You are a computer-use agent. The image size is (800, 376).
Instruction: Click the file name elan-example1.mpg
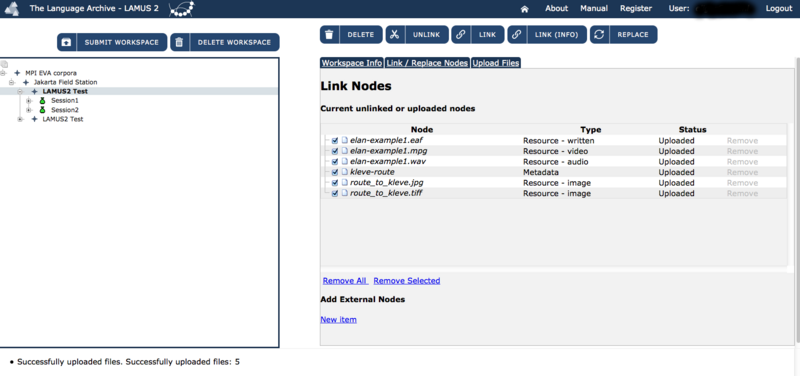pos(389,151)
